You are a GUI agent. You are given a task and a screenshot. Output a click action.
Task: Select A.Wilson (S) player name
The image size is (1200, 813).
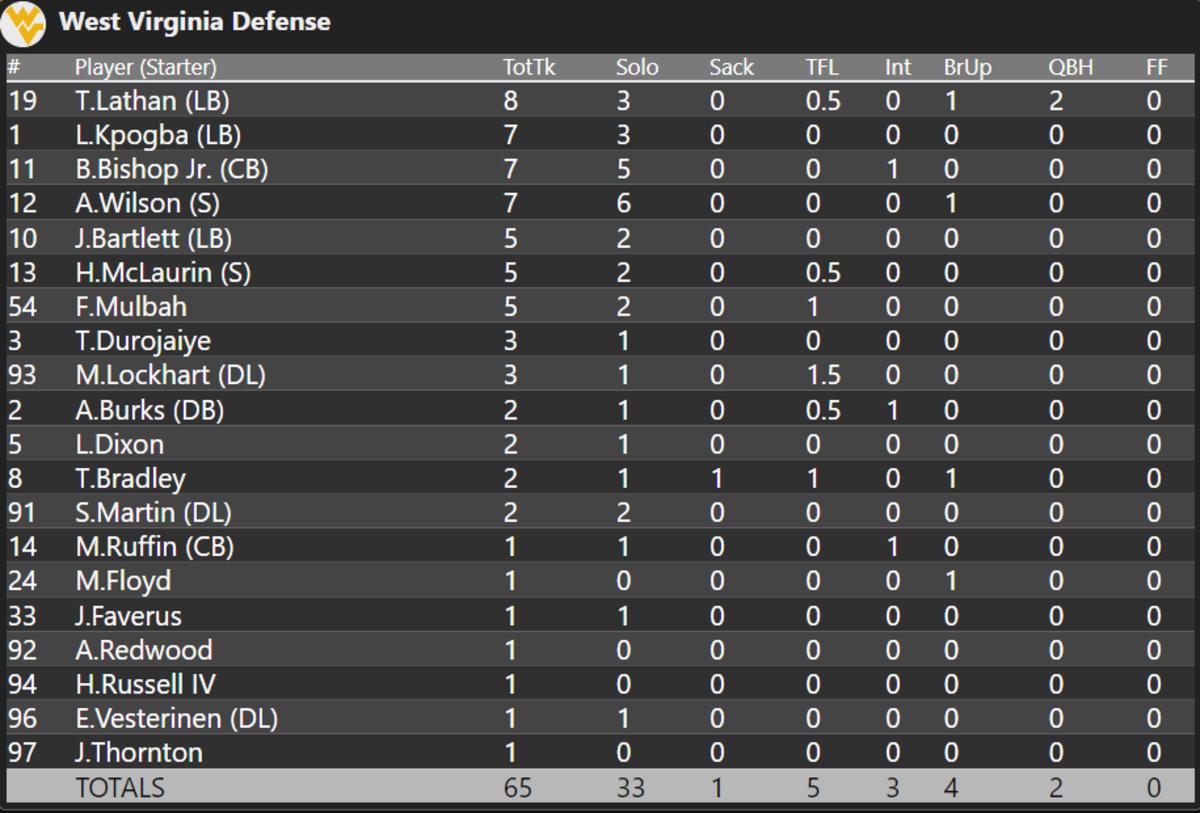(147, 204)
